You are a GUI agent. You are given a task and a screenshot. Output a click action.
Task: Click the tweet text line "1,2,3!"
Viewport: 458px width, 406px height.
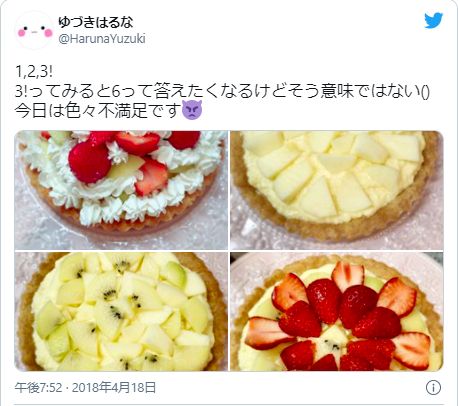(x=34, y=71)
